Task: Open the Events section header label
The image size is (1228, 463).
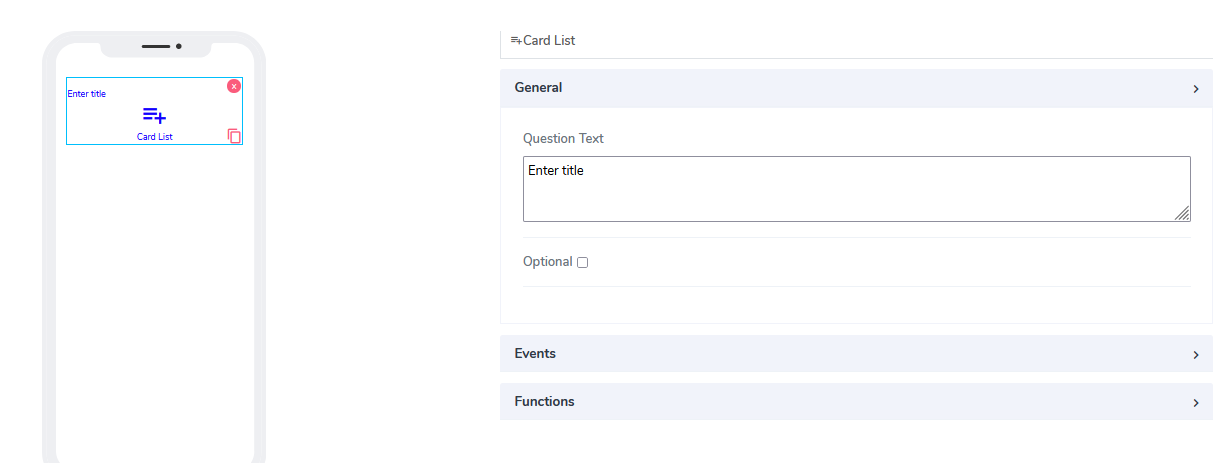Action: tap(535, 354)
